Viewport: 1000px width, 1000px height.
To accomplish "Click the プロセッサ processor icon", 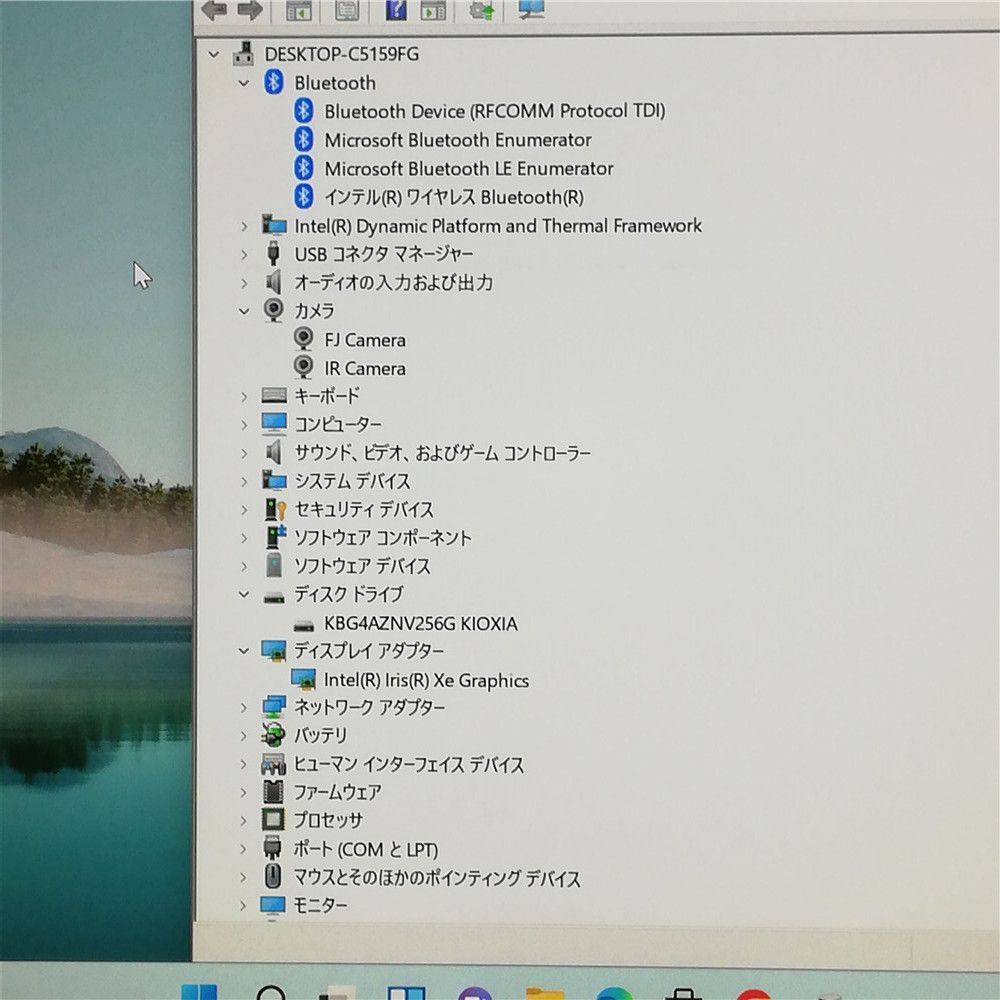I will click(x=274, y=820).
